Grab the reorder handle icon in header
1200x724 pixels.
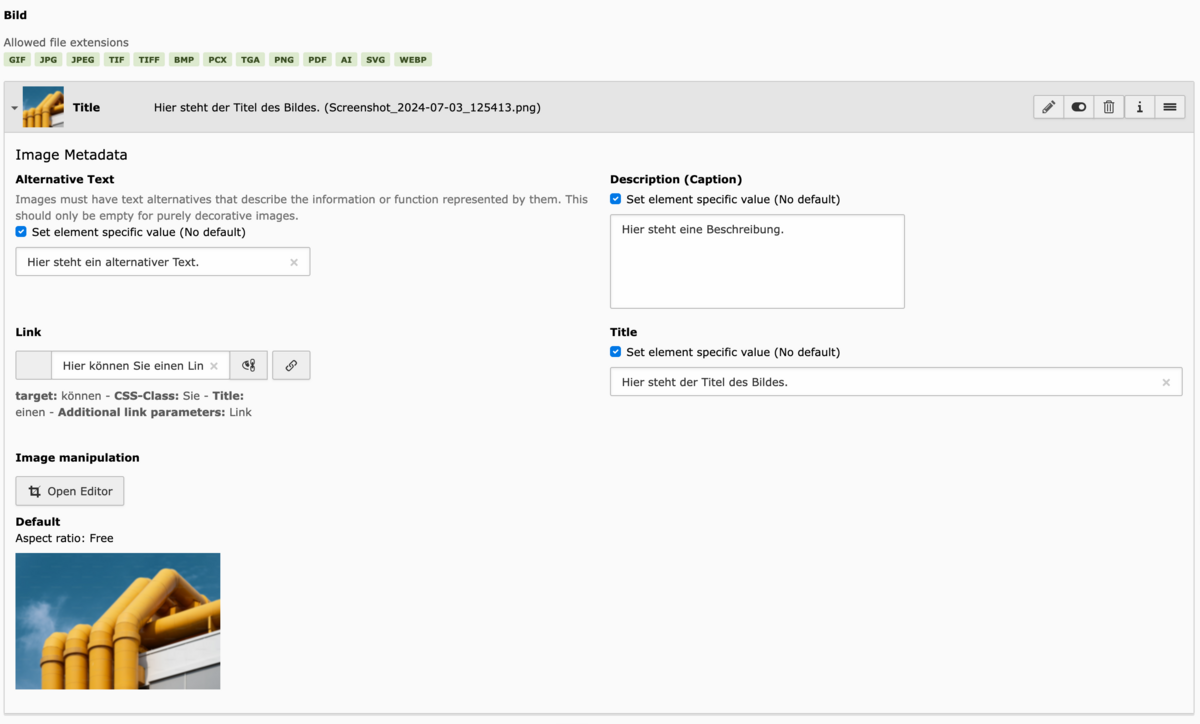point(1170,107)
